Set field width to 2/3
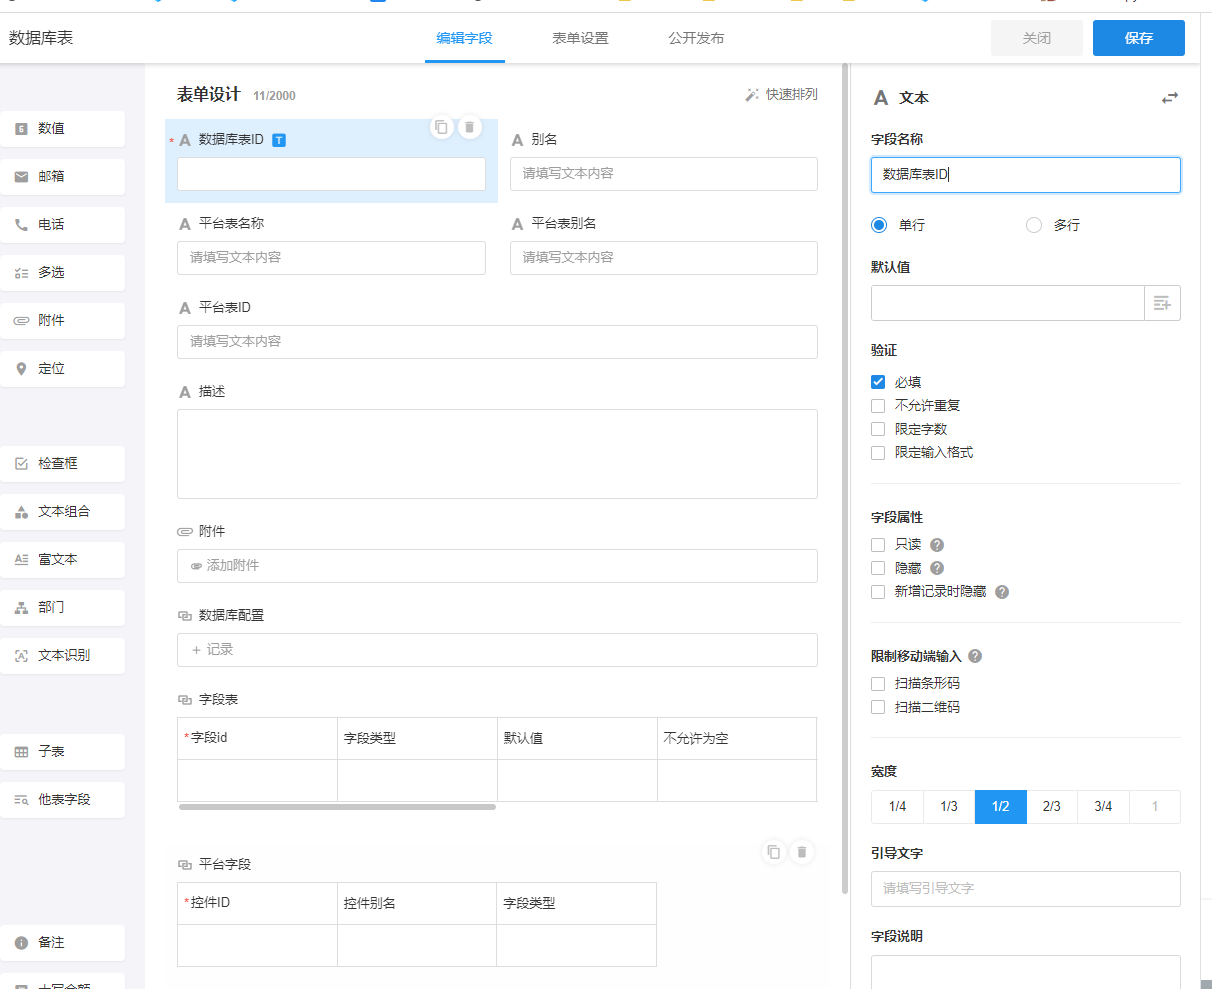Image resolution: width=1212 pixels, height=989 pixels. pyautogui.click(x=1052, y=806)
